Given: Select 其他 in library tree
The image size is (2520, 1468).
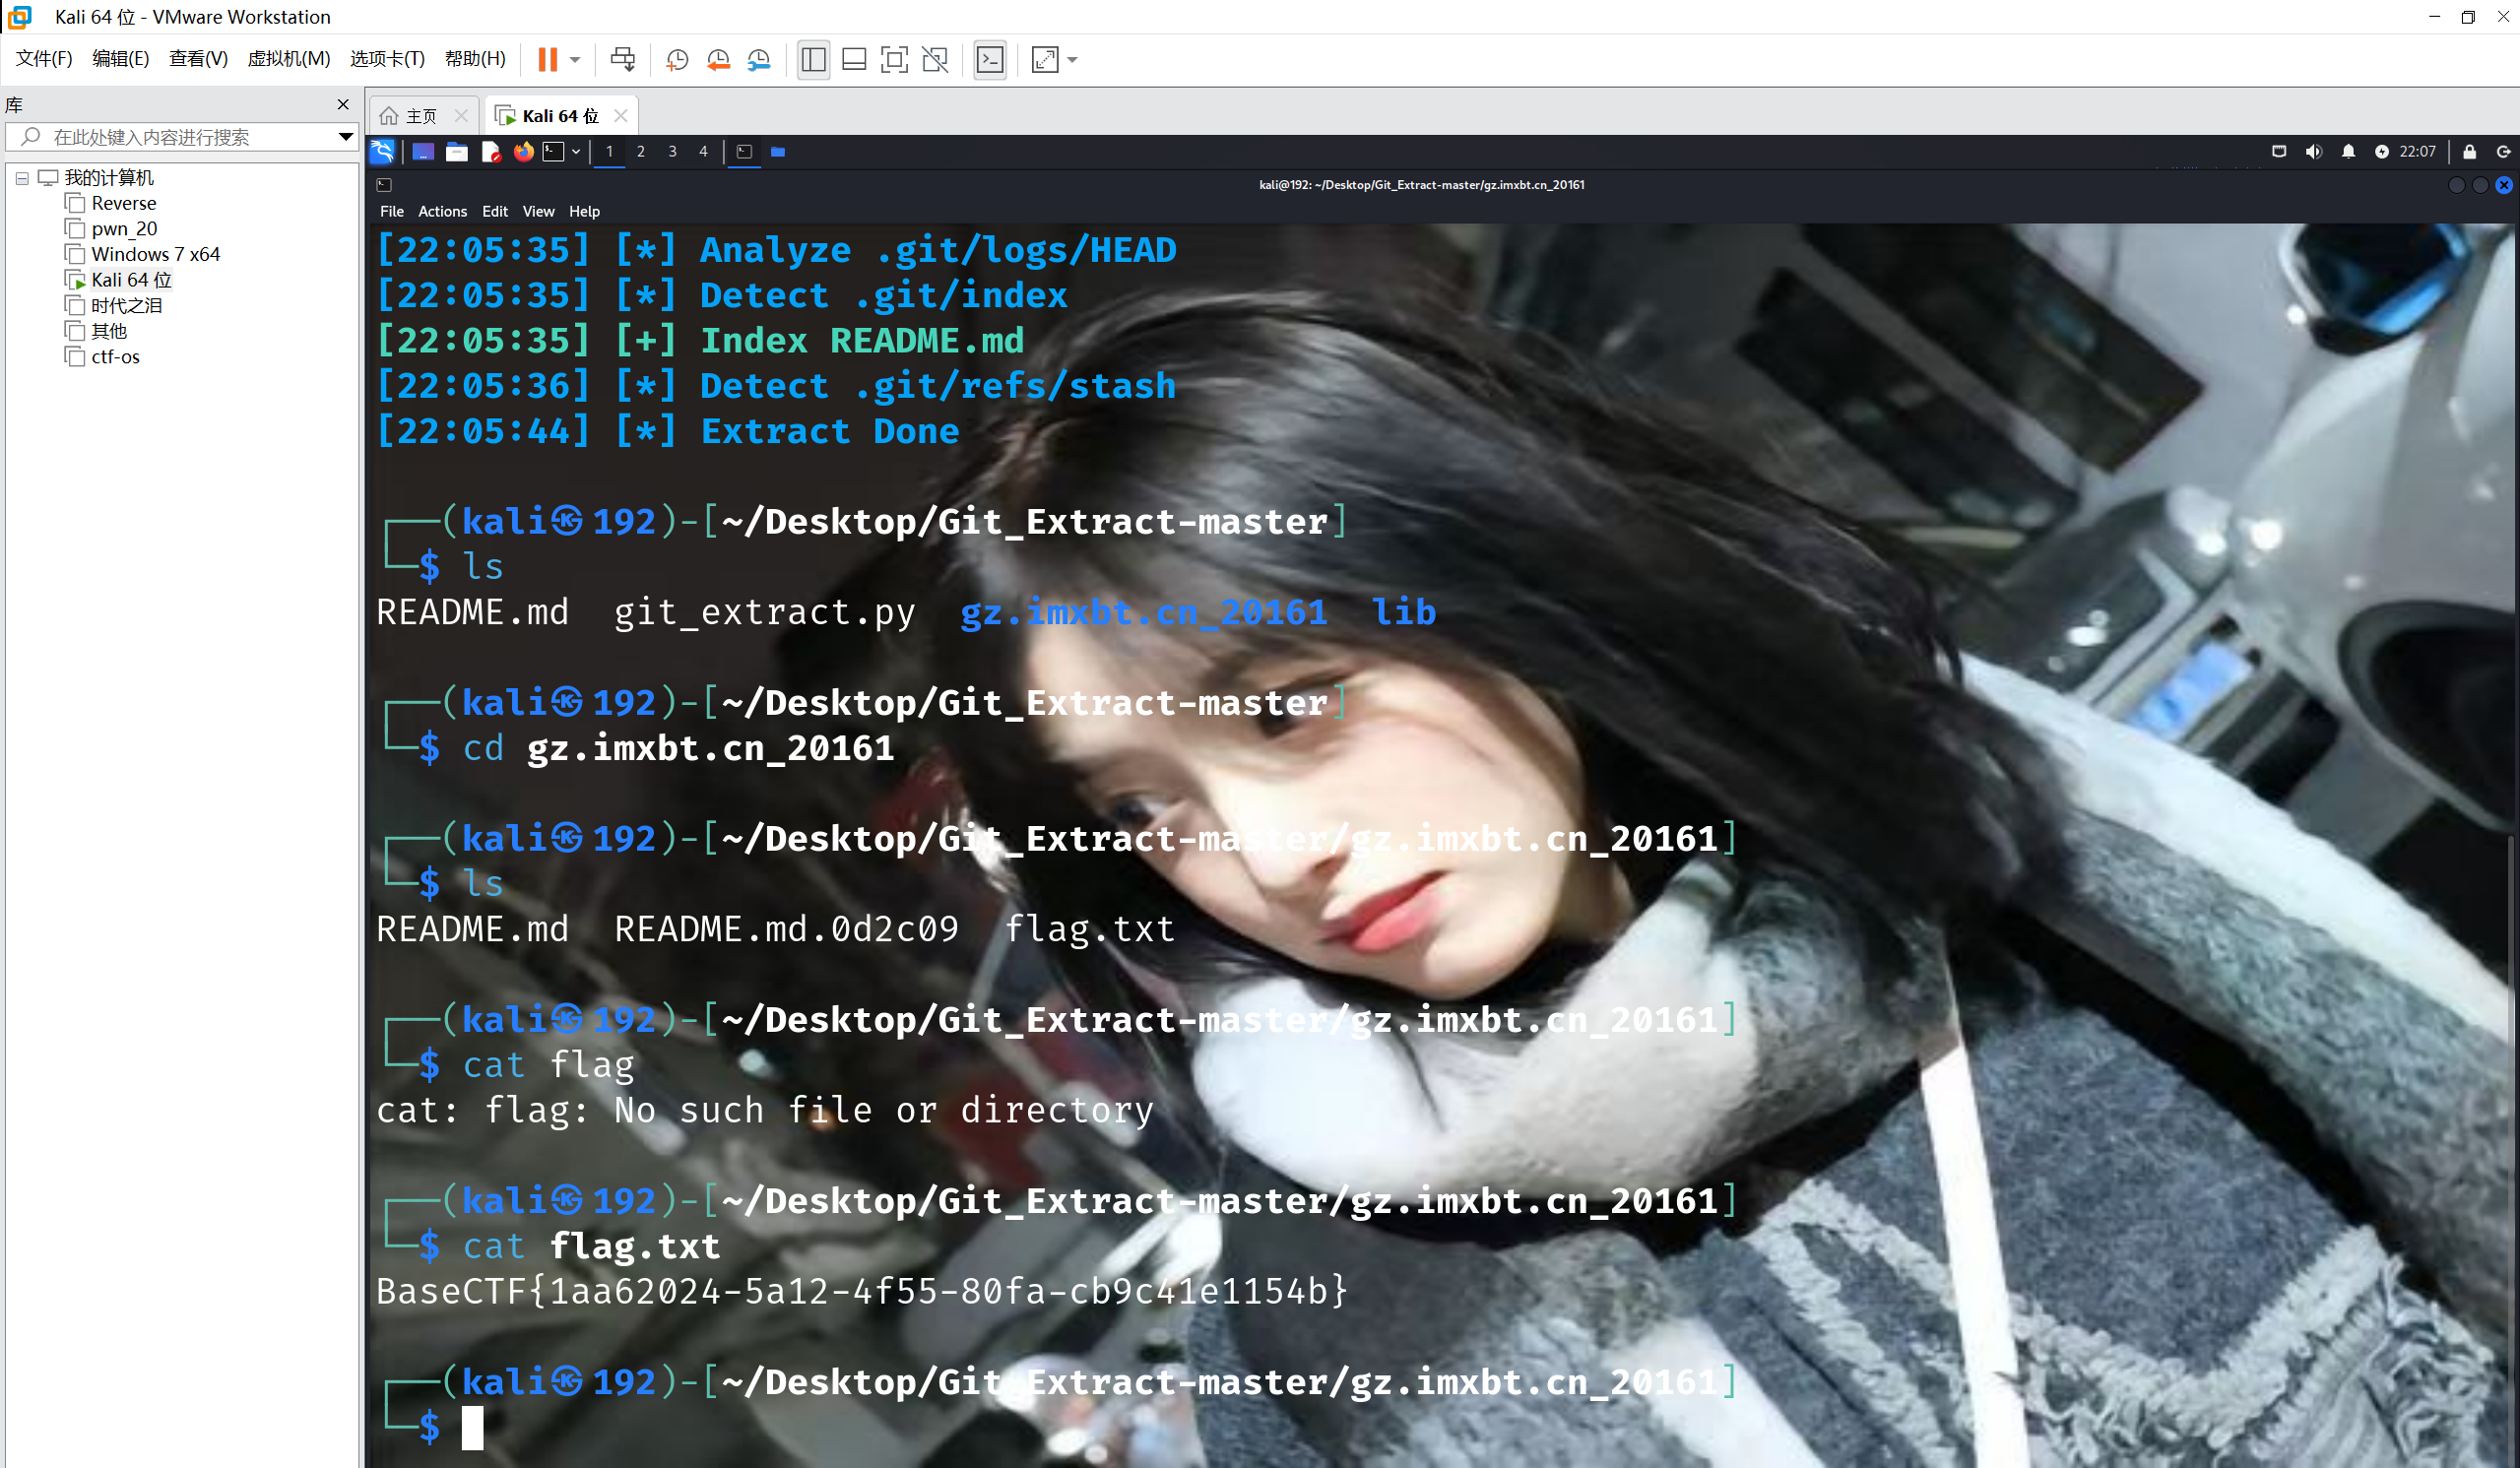Looking at the screenshot, I should [109, 331].
